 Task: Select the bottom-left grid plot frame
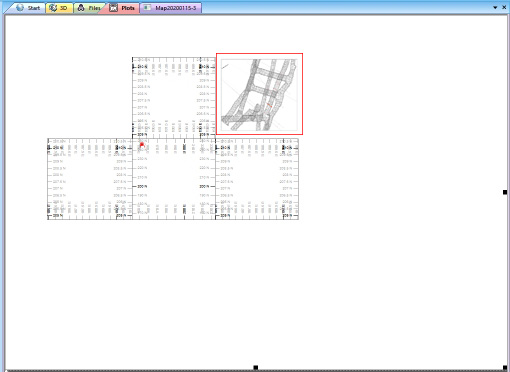tap(90, 179)
